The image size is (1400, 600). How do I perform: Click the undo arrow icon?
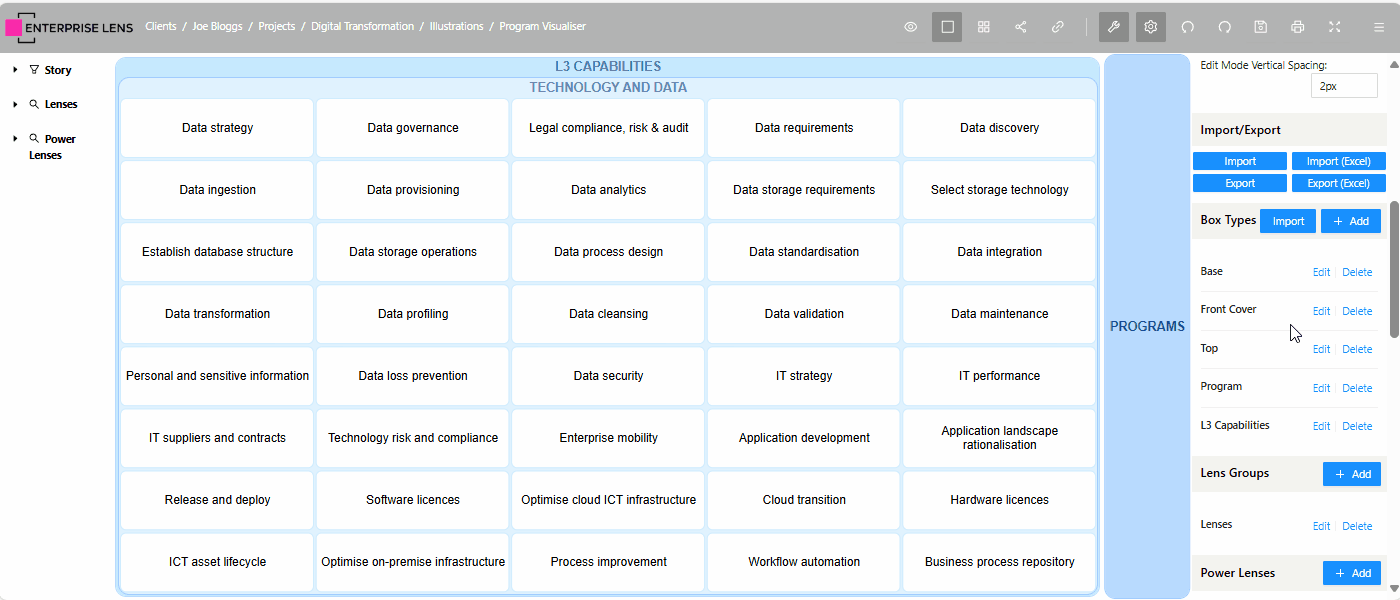pos(1188,27)
